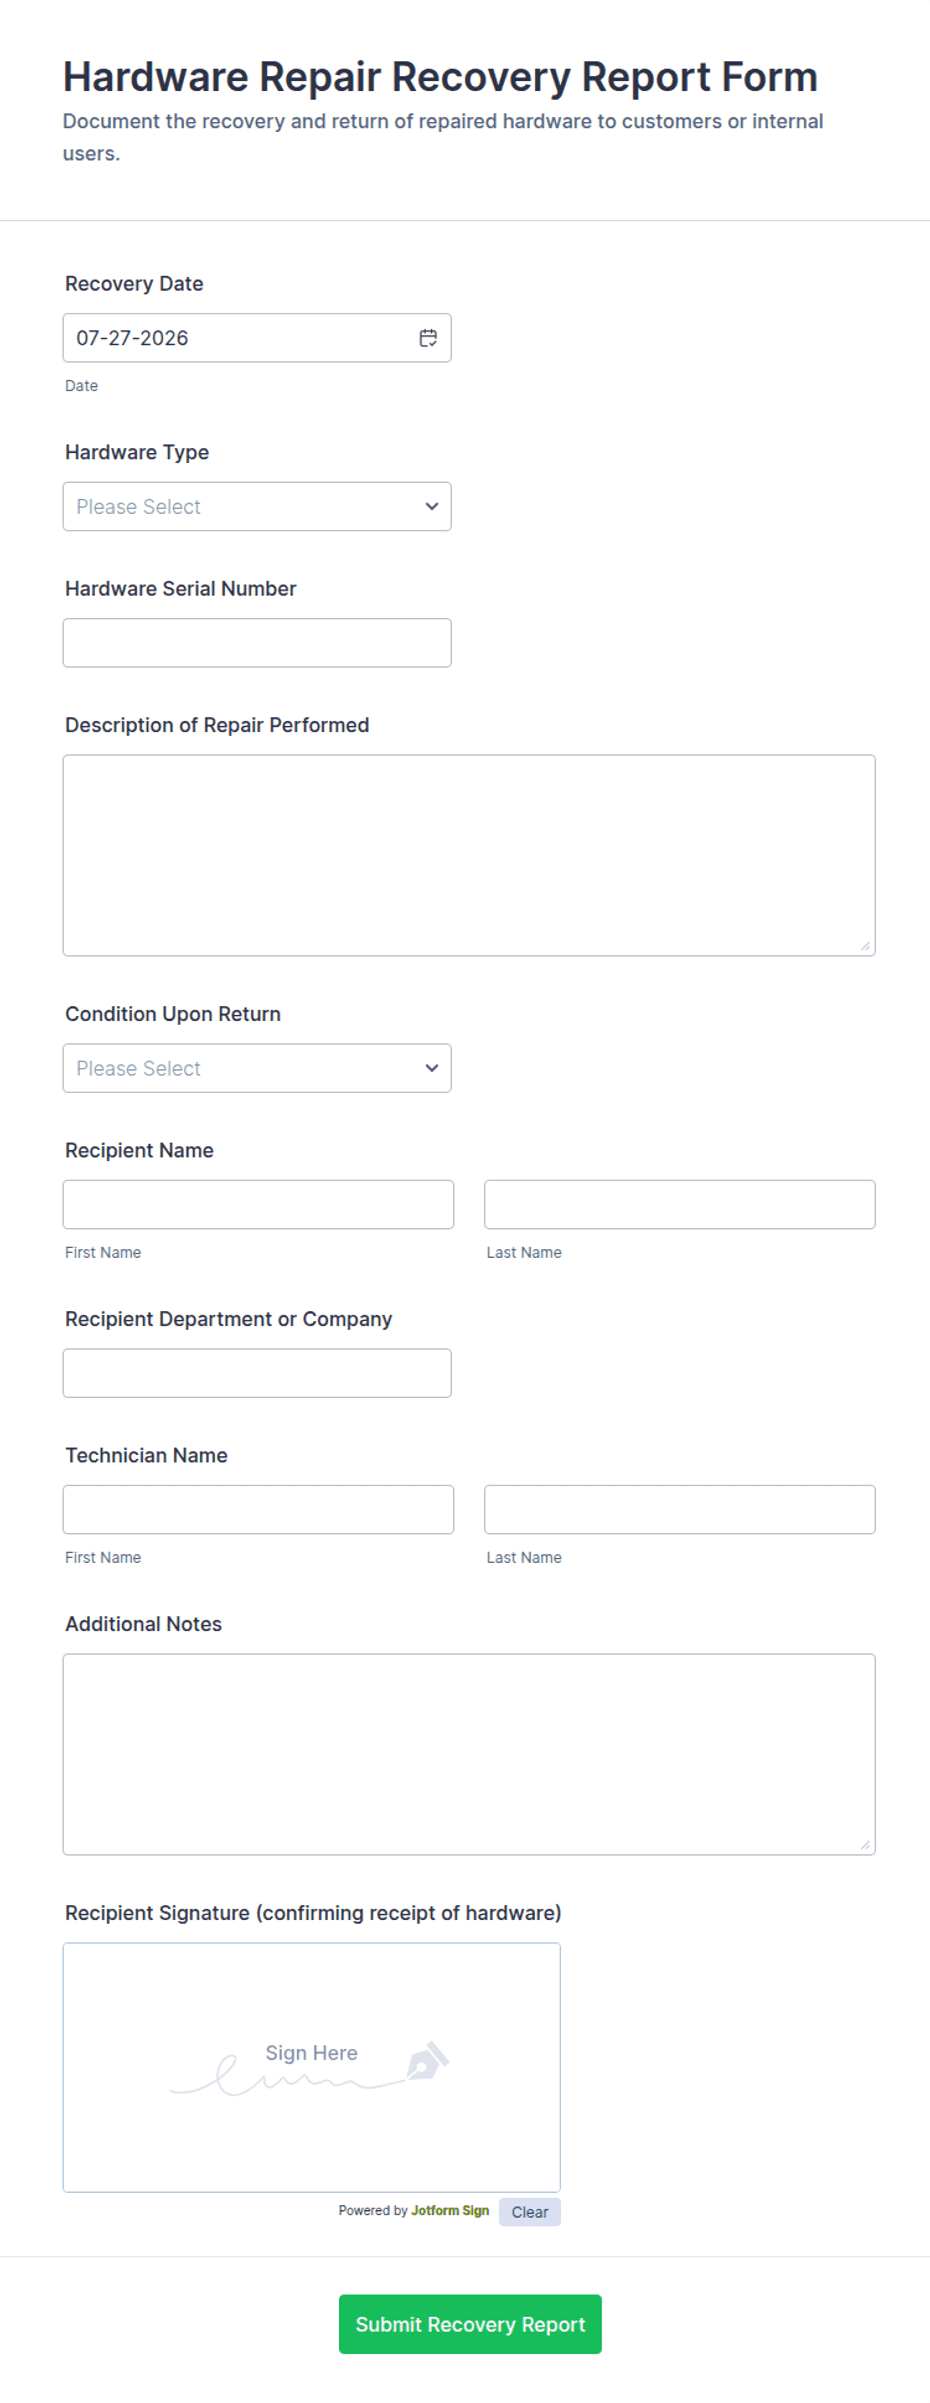
Task: Select the Recipient Last Name field
Action: (x=680, y=1204)
